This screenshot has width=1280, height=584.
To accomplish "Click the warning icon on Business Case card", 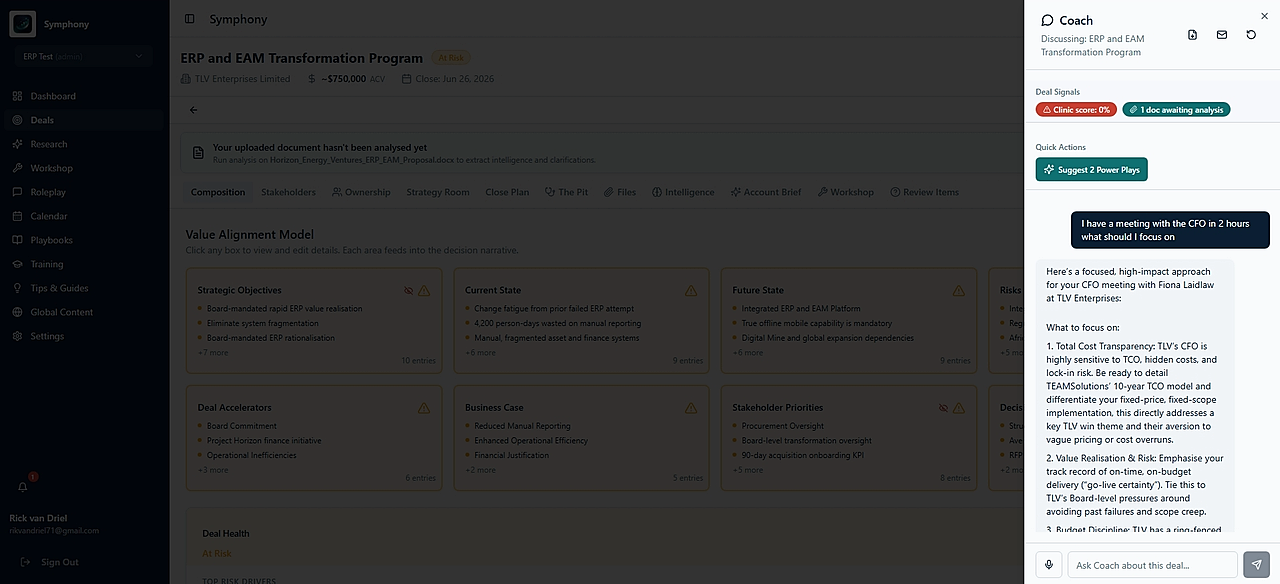I will tap(691, 408).
